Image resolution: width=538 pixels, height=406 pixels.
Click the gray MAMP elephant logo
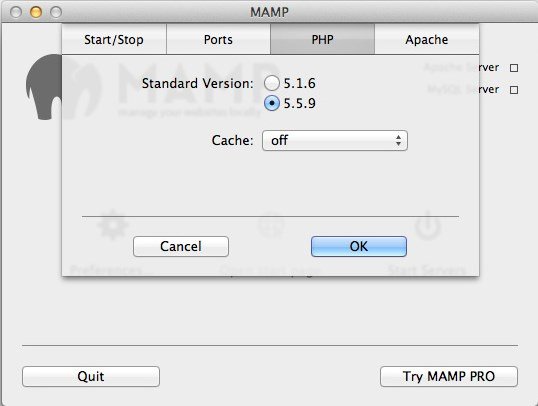(x=45, y=87)
